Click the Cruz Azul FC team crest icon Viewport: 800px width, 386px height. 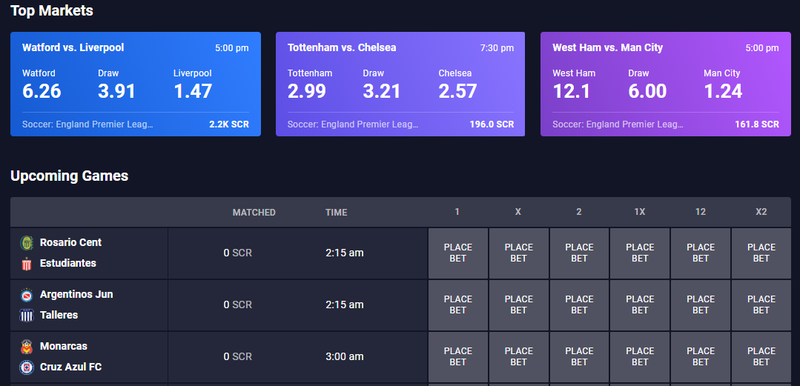tap(27, 367)
